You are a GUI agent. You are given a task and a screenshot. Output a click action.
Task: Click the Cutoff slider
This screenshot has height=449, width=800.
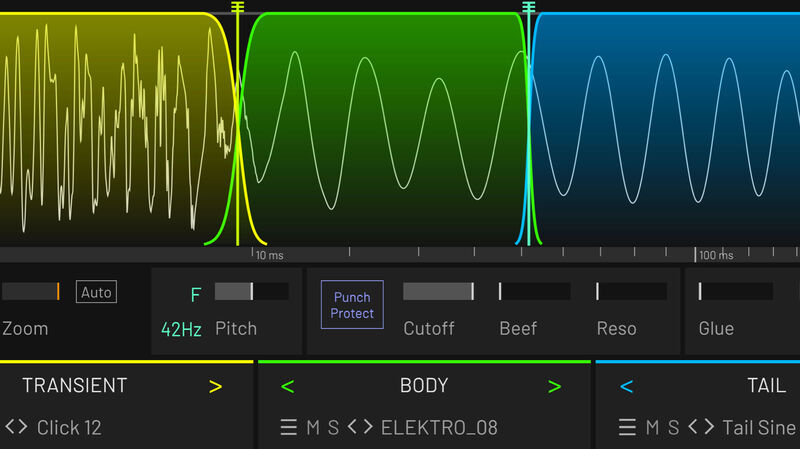pyautogui.click(x=438, y=291)
